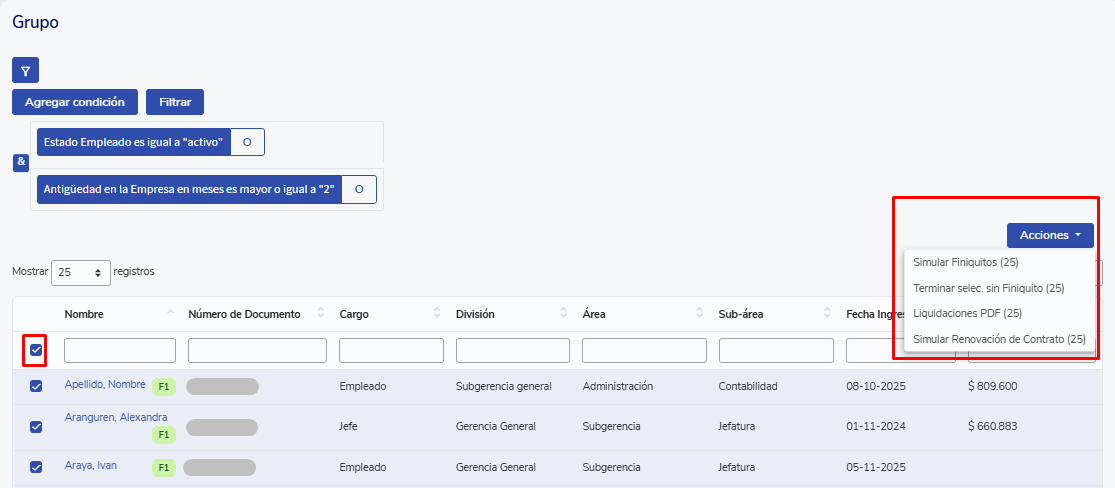Sort by Nombre column arrow

[x=170, y=314]
